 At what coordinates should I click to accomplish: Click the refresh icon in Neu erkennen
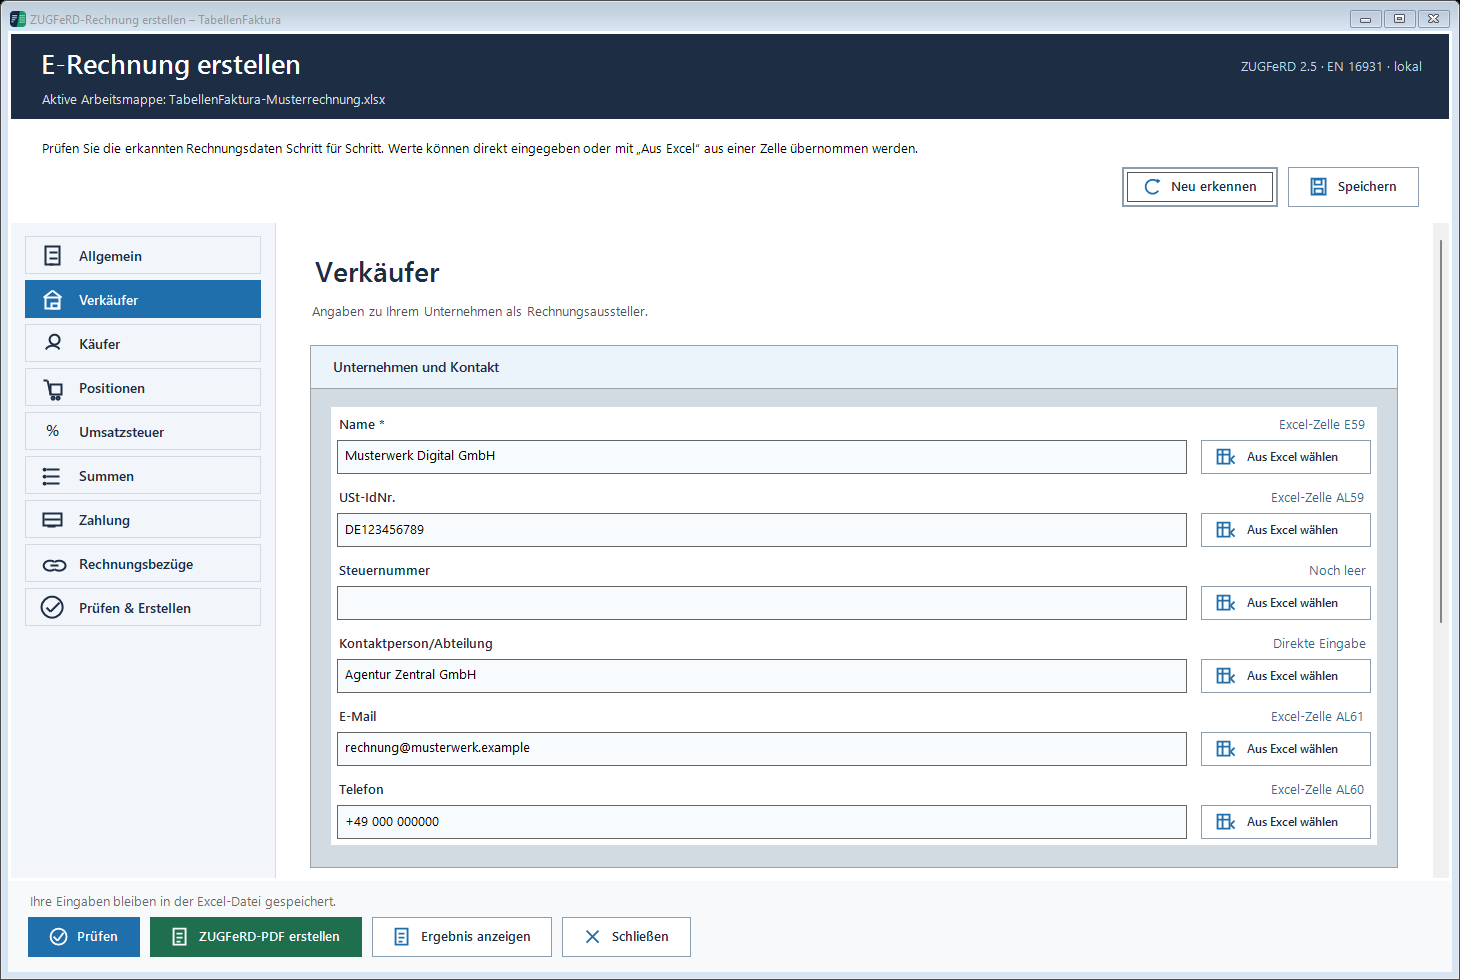1152,187
